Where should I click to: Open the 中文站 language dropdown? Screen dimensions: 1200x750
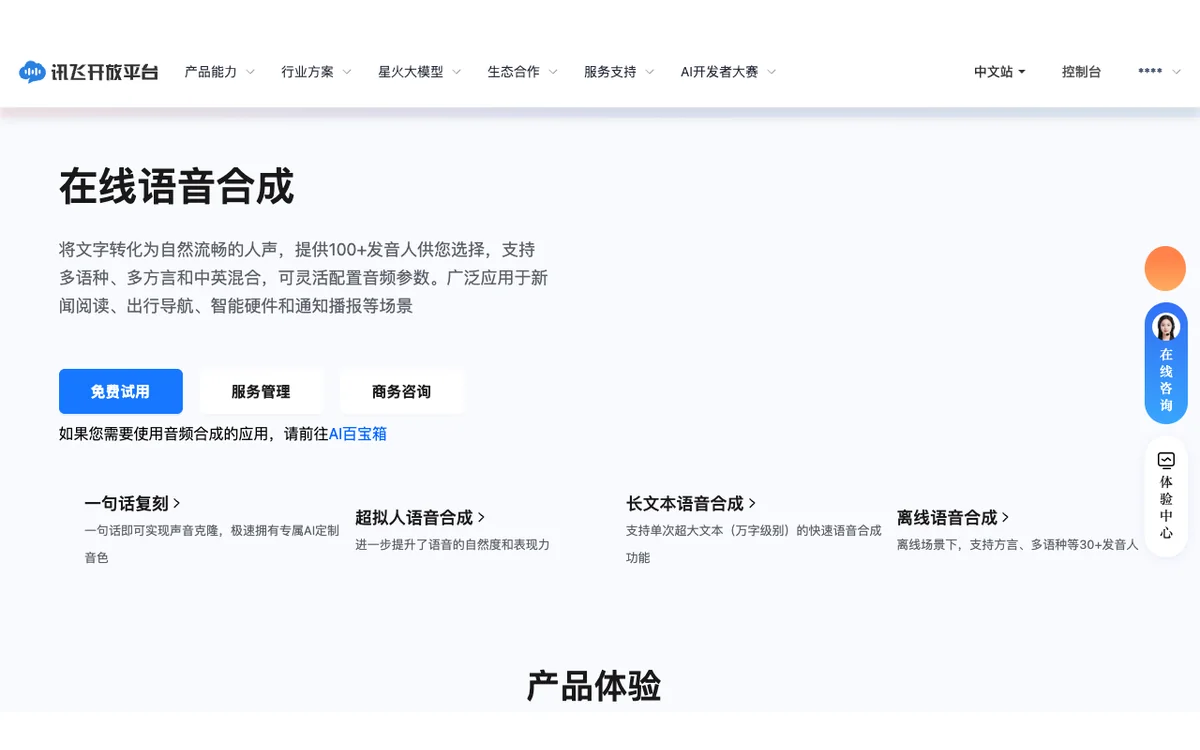point(1000,72)
